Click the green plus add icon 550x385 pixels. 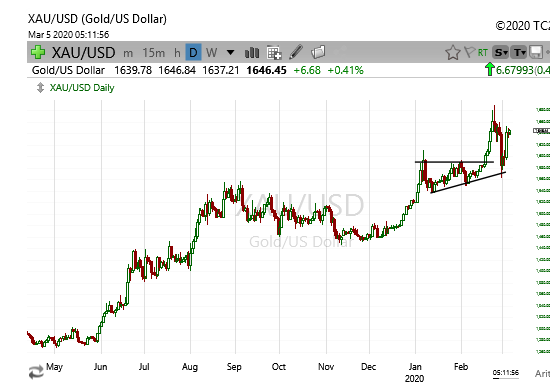[x=38, y=52]
